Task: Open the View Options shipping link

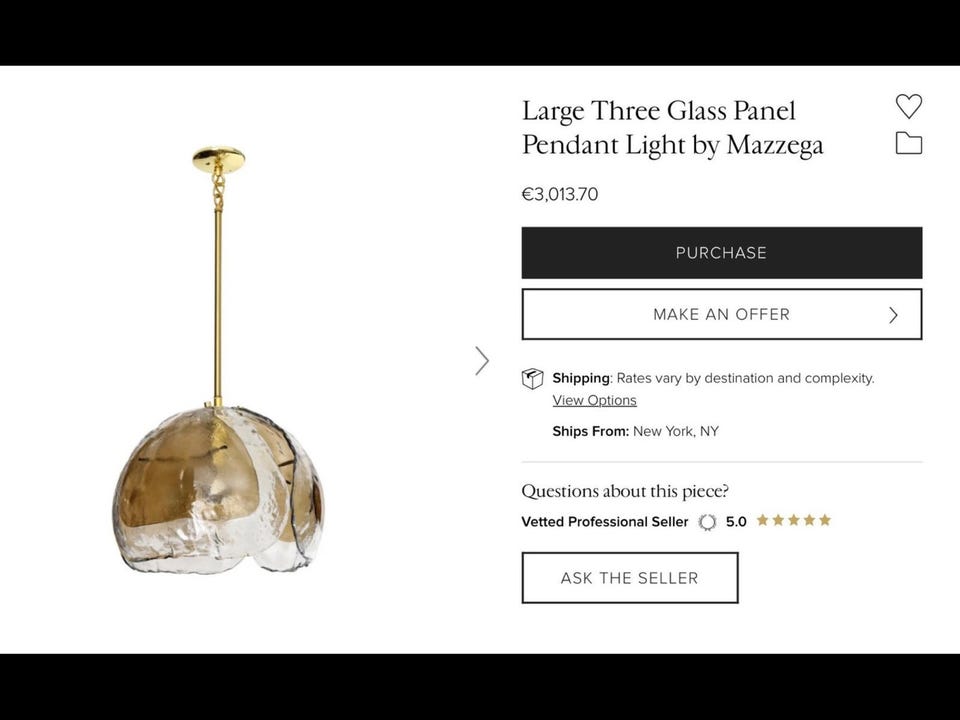Action: point(594,401)
